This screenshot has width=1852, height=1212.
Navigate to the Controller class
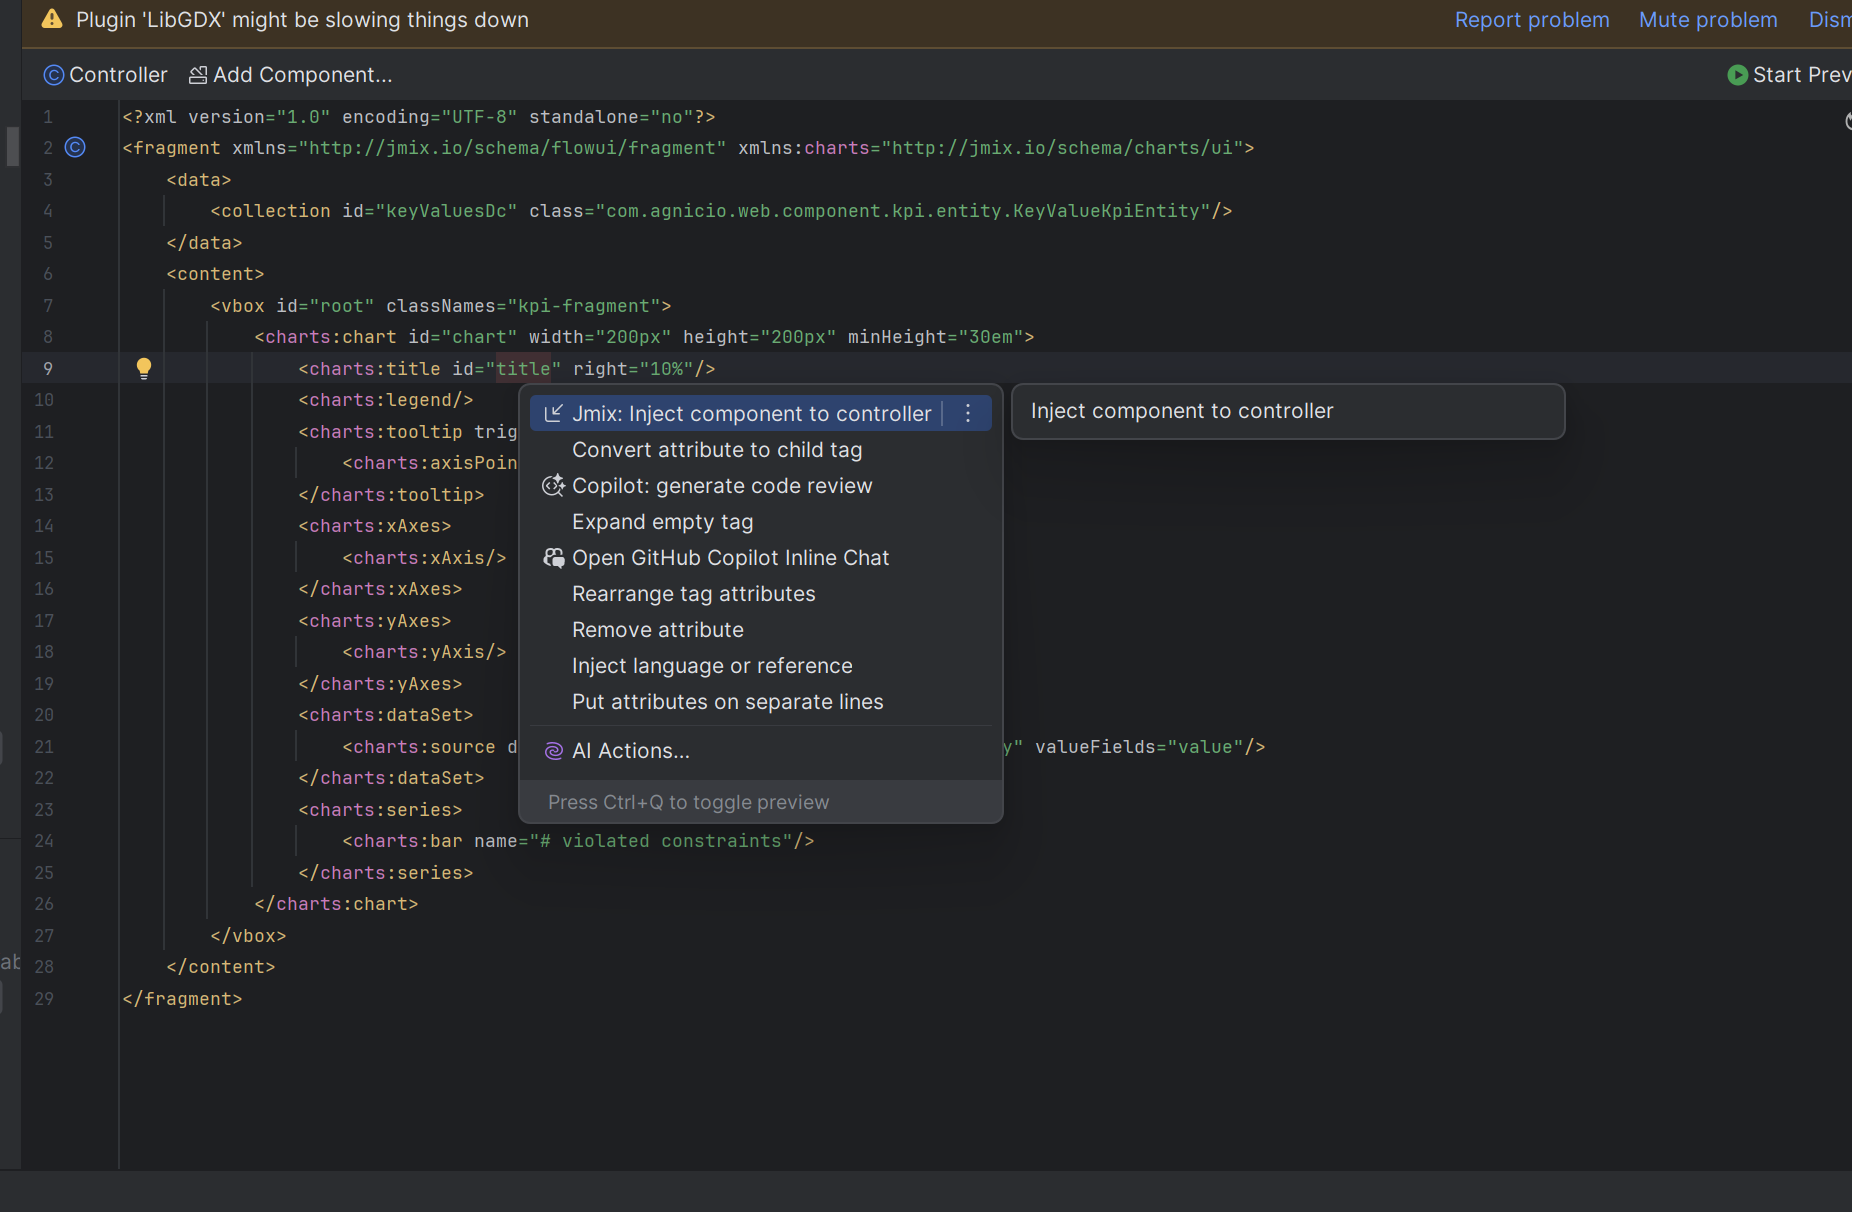(106, 75)
